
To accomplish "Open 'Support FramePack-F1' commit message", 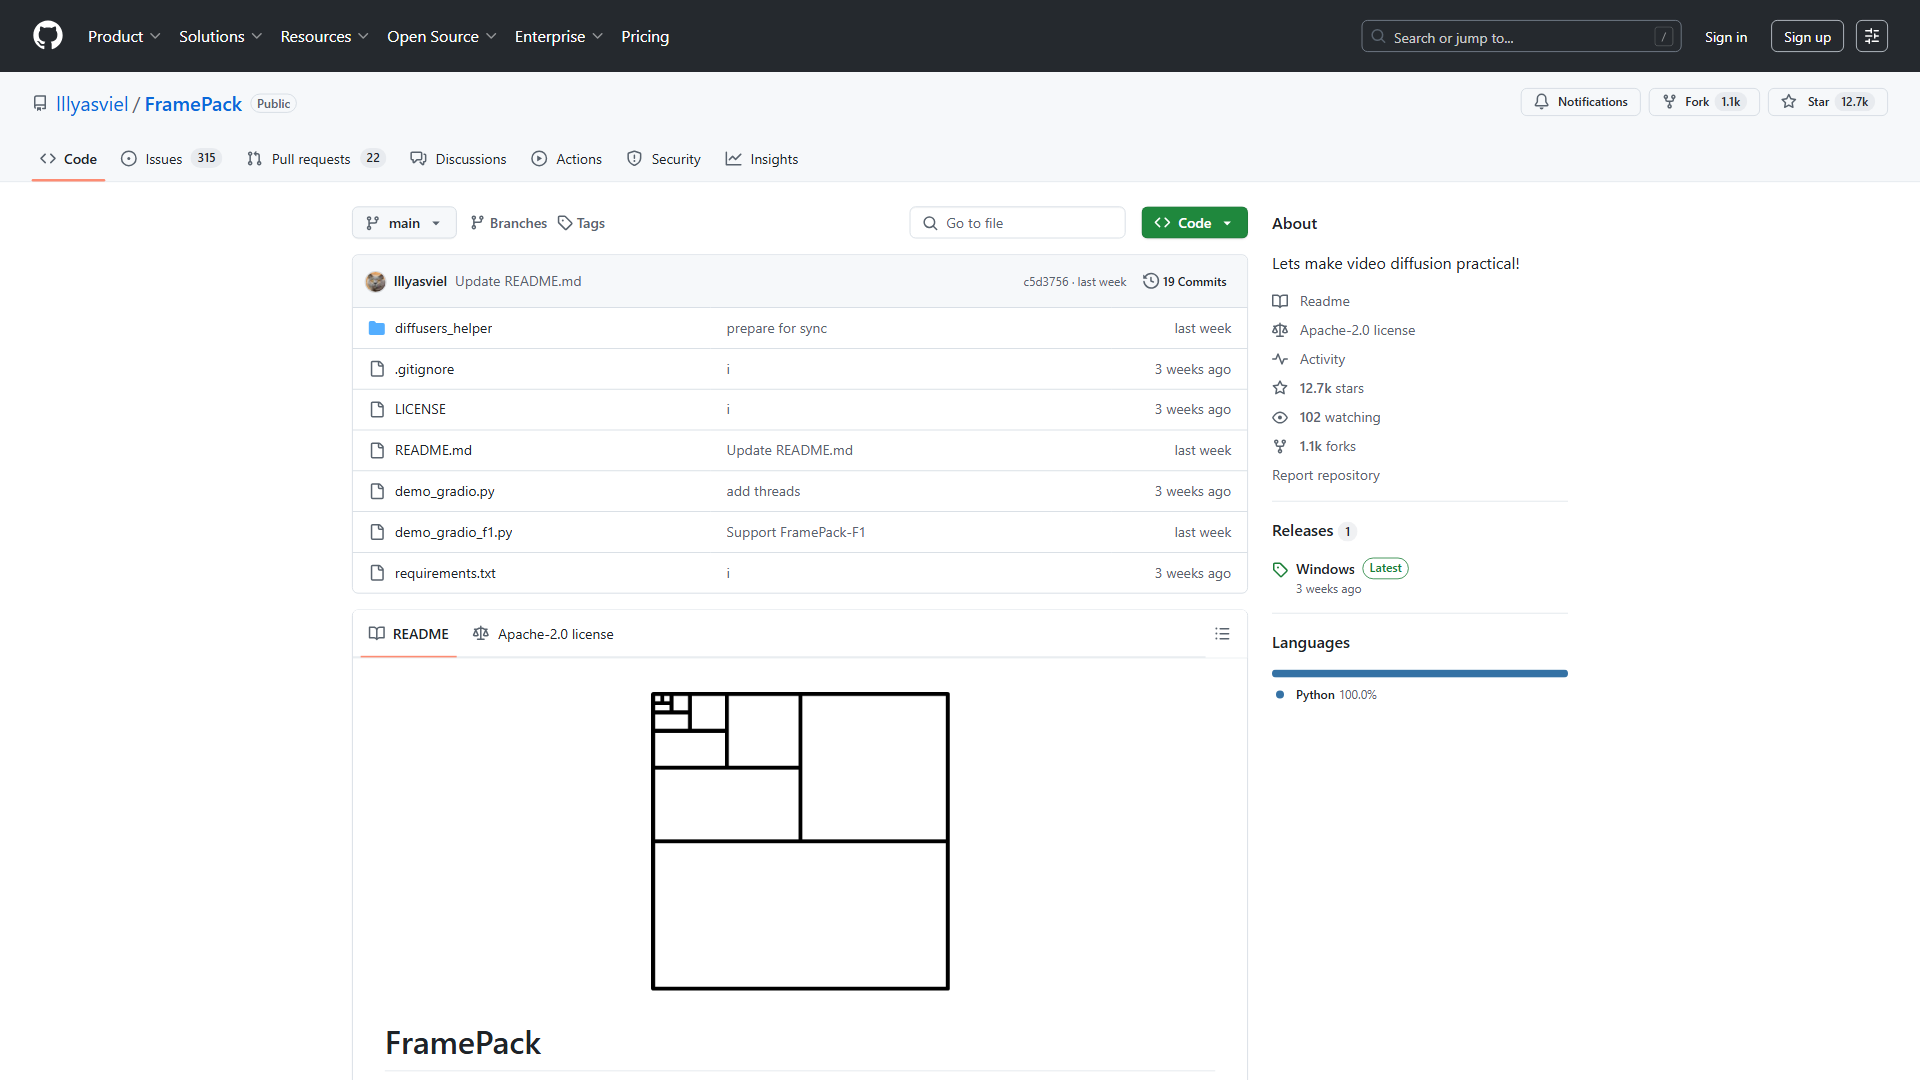I will (796, 532).
